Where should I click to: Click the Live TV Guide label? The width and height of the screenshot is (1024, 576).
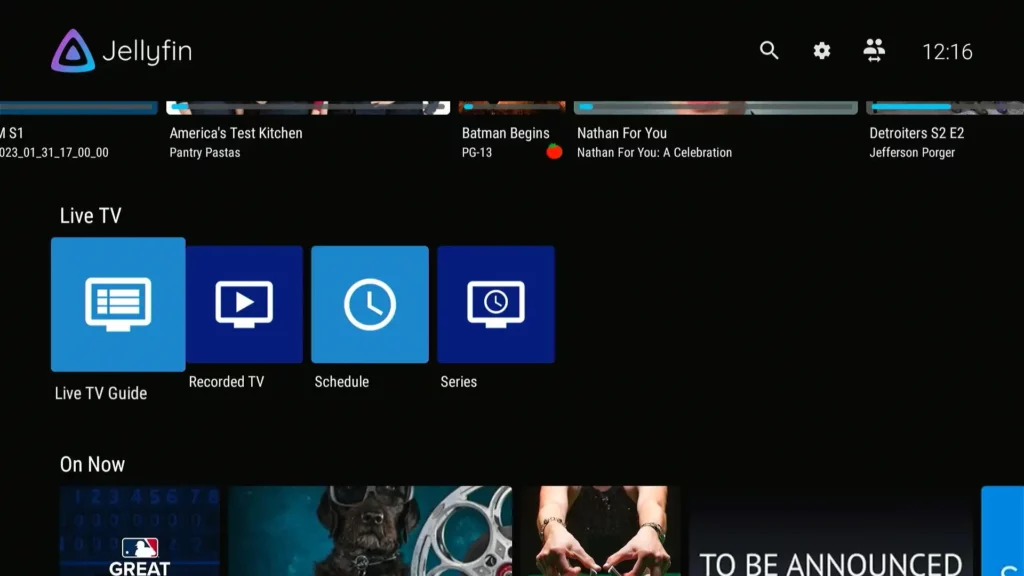pos(101,393)
